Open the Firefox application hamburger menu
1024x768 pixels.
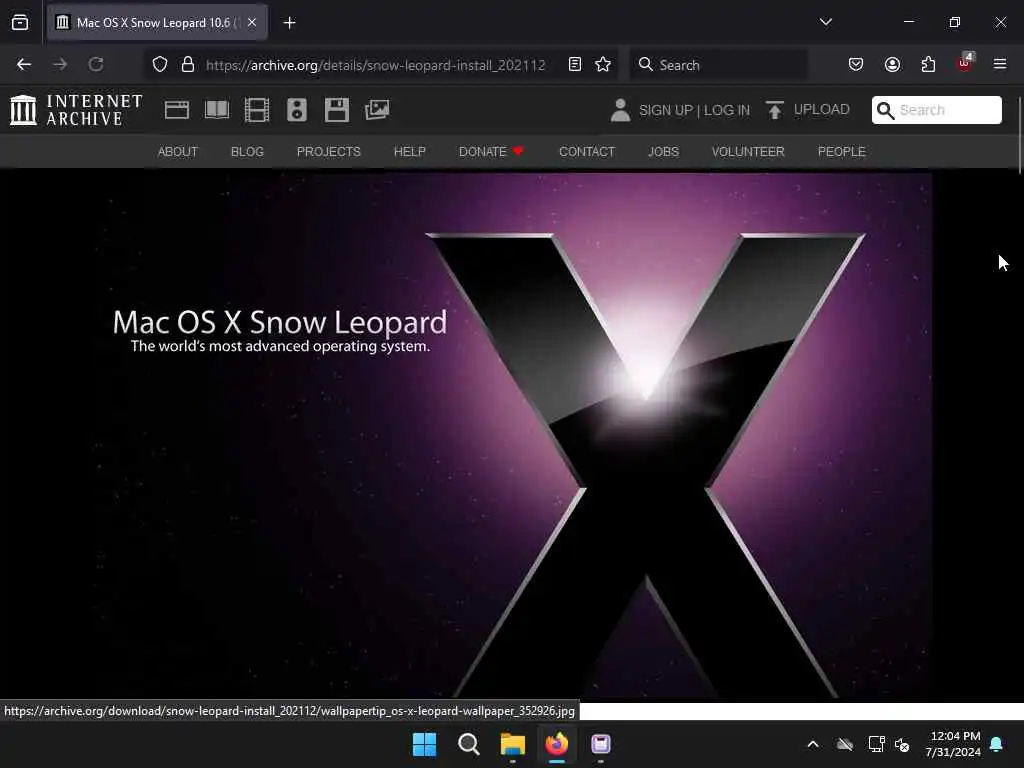(1000, 64)
